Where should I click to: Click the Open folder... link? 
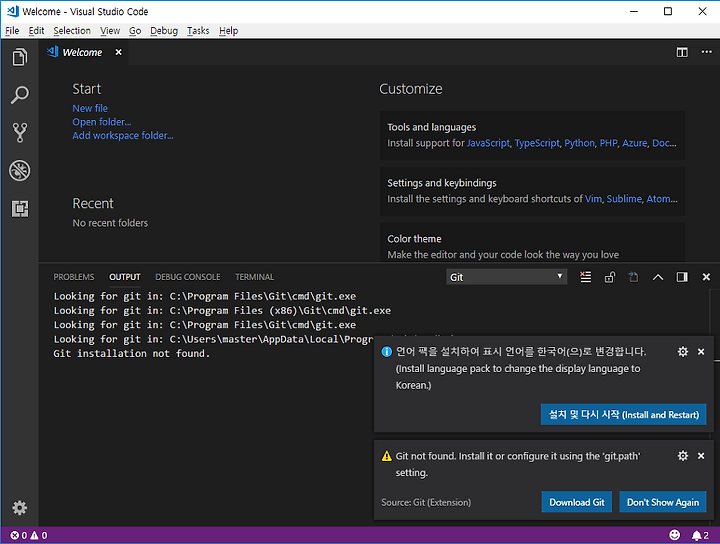[x=101, y=122]
